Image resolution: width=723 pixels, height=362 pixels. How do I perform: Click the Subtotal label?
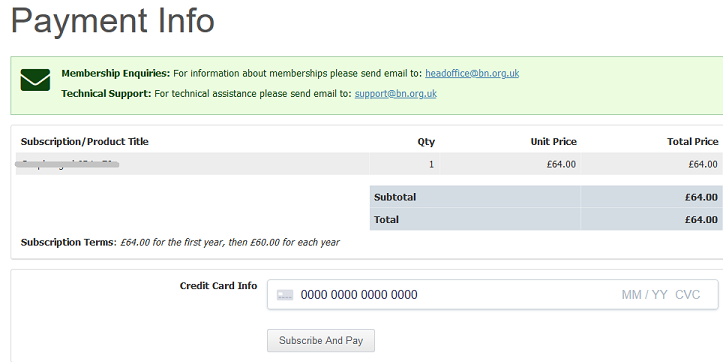click(x=395, y=197)
